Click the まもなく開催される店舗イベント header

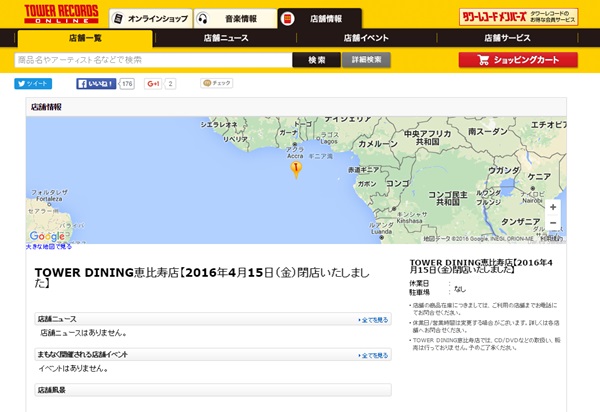tap(213, 355)
